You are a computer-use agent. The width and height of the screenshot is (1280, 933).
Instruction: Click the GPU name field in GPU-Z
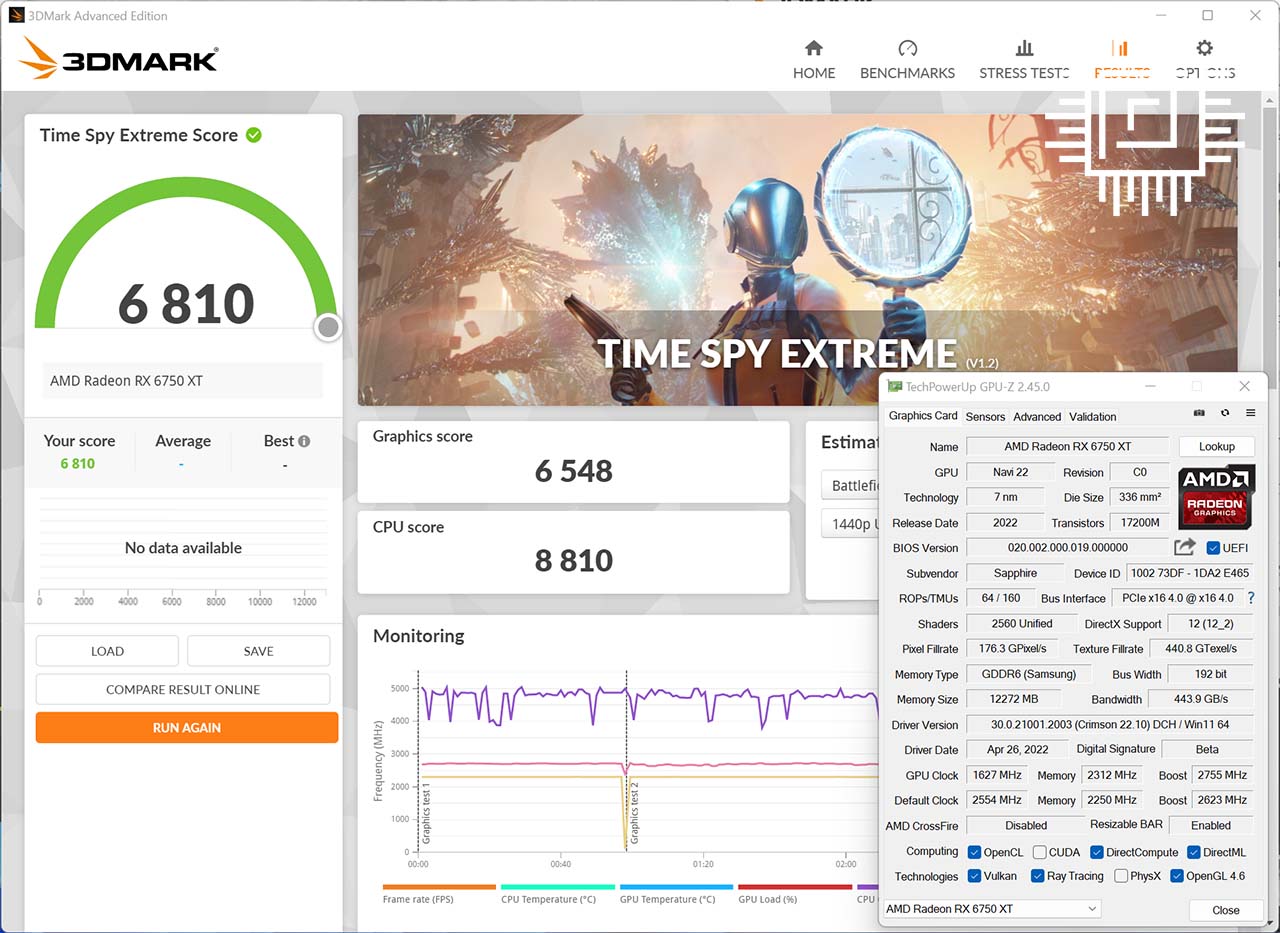click(1067, 447)
